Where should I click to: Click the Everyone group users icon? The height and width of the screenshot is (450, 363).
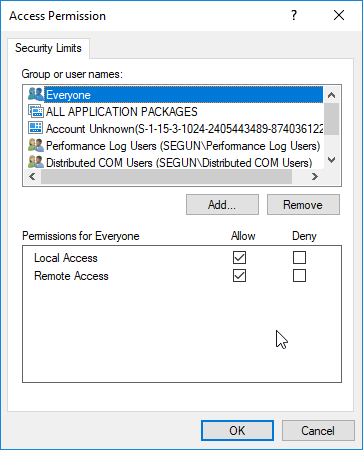point(36,95)
